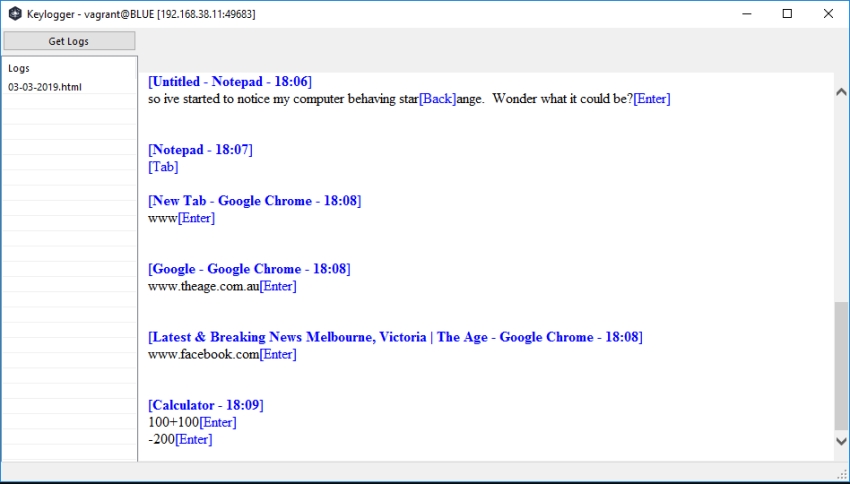This screenshot has width=850, height=484.
Task: Click the scrollbar up arrow
Action: [x=841, y=92]
